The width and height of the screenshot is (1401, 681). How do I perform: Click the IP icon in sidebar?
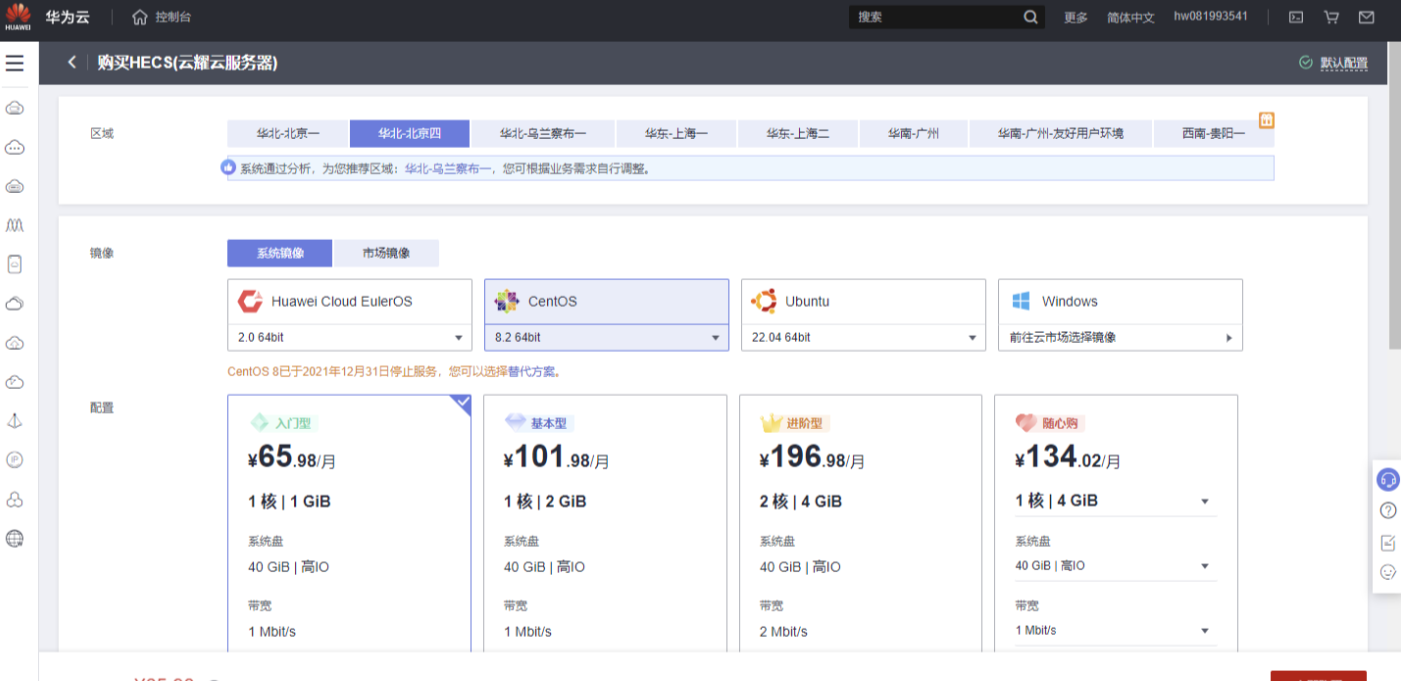click(14, 460)
